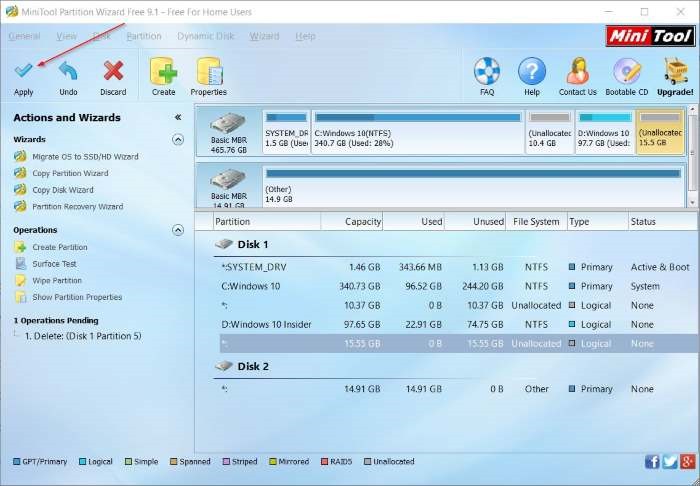Viewport: 700px width, 486px height.
Task: Open the Partition menu
Action: [x=144, y=36]
